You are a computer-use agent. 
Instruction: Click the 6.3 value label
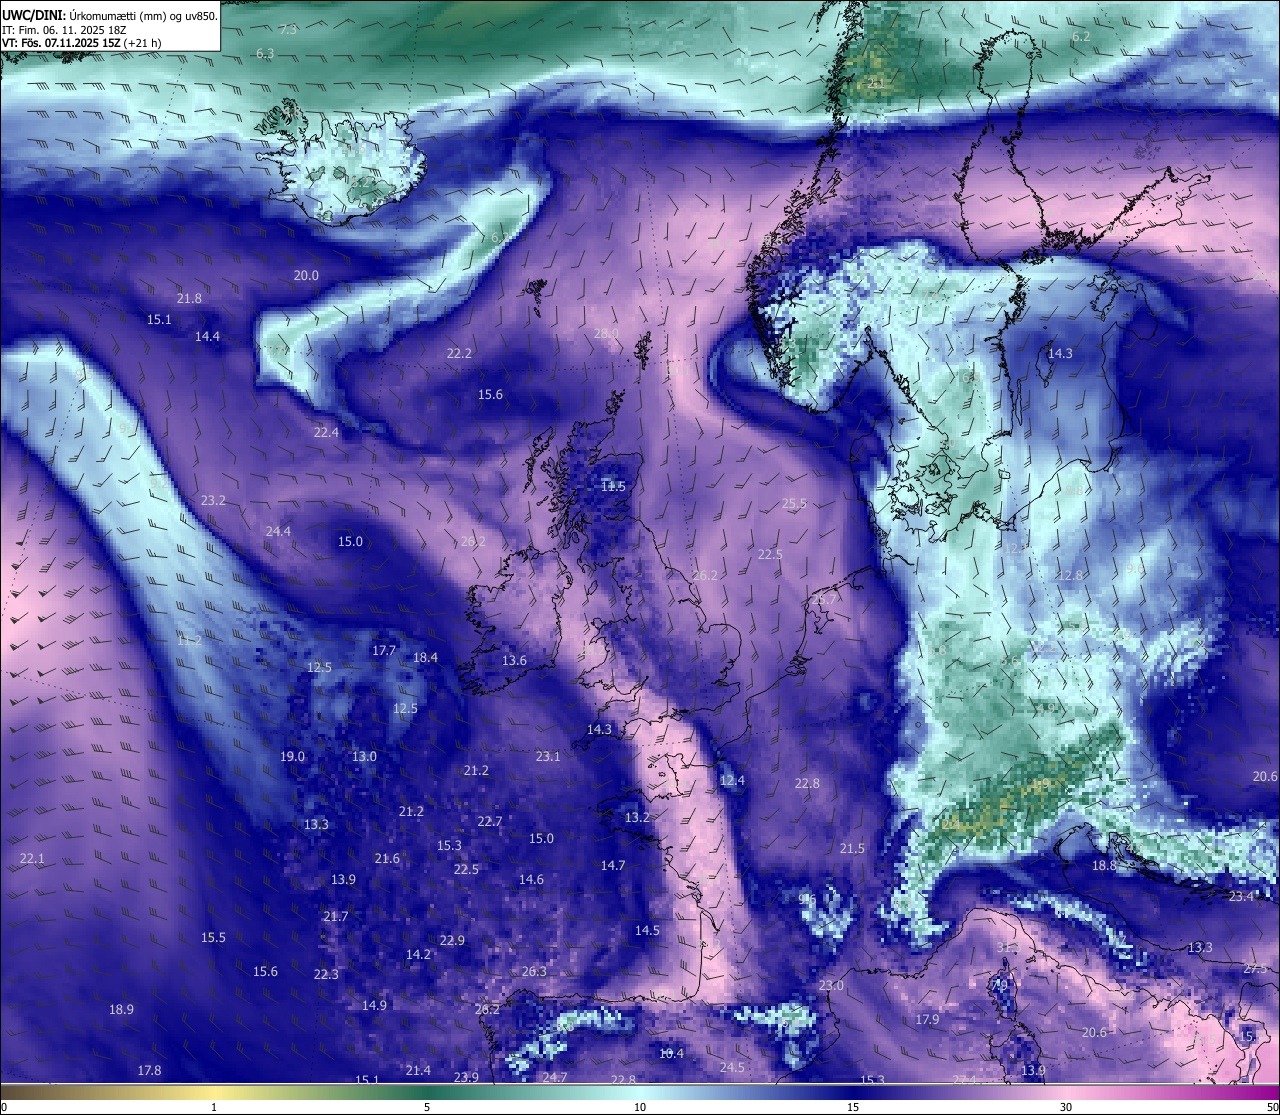[265, 53]
